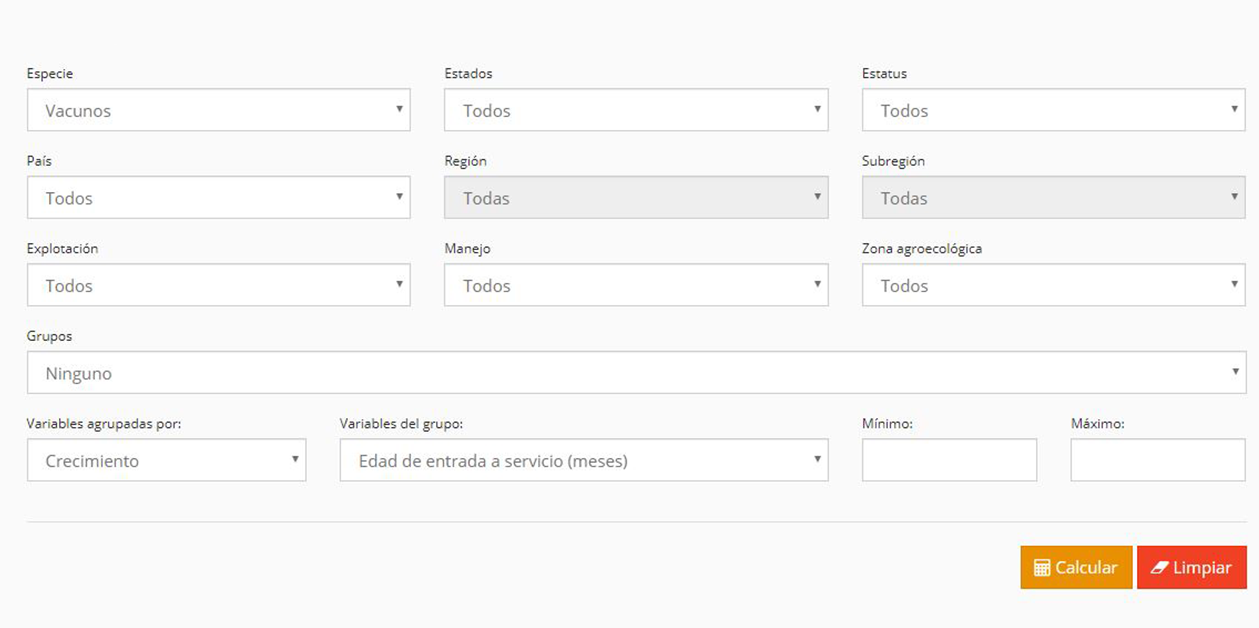1259x628 pixels.
Task: Open the Variables agrupadas por dropdown
Action: point(166,460)
